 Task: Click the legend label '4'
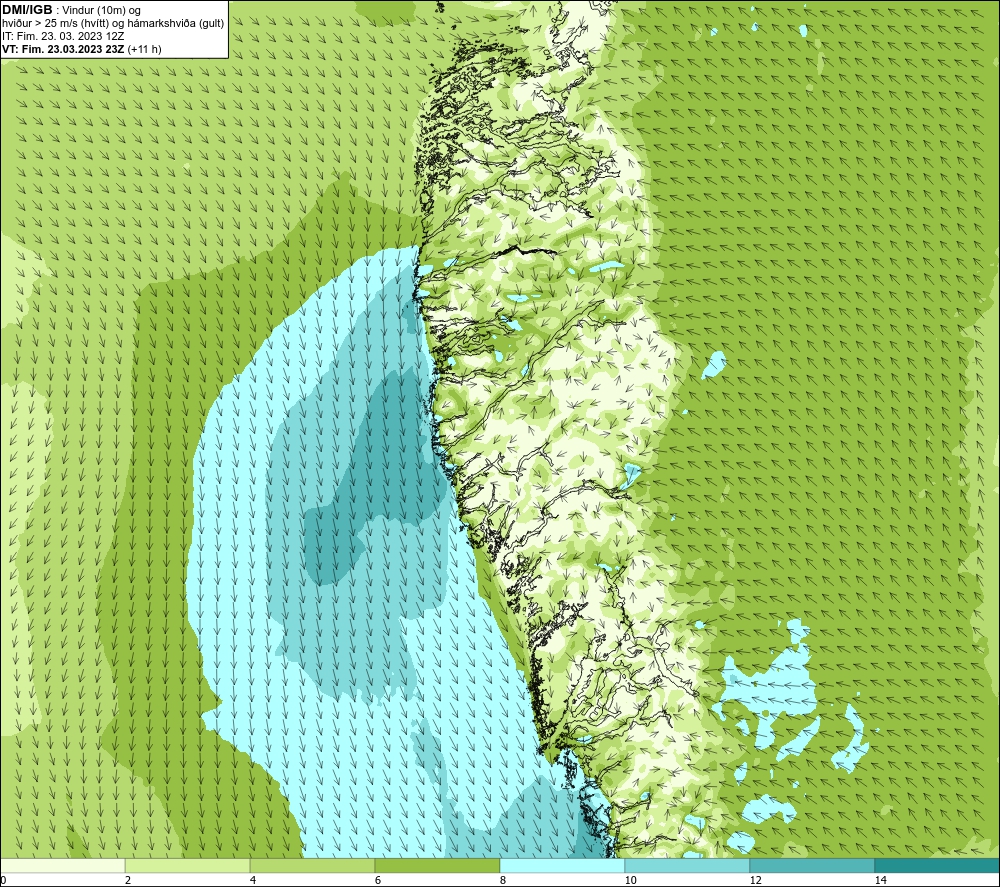(x=253, y=880)
